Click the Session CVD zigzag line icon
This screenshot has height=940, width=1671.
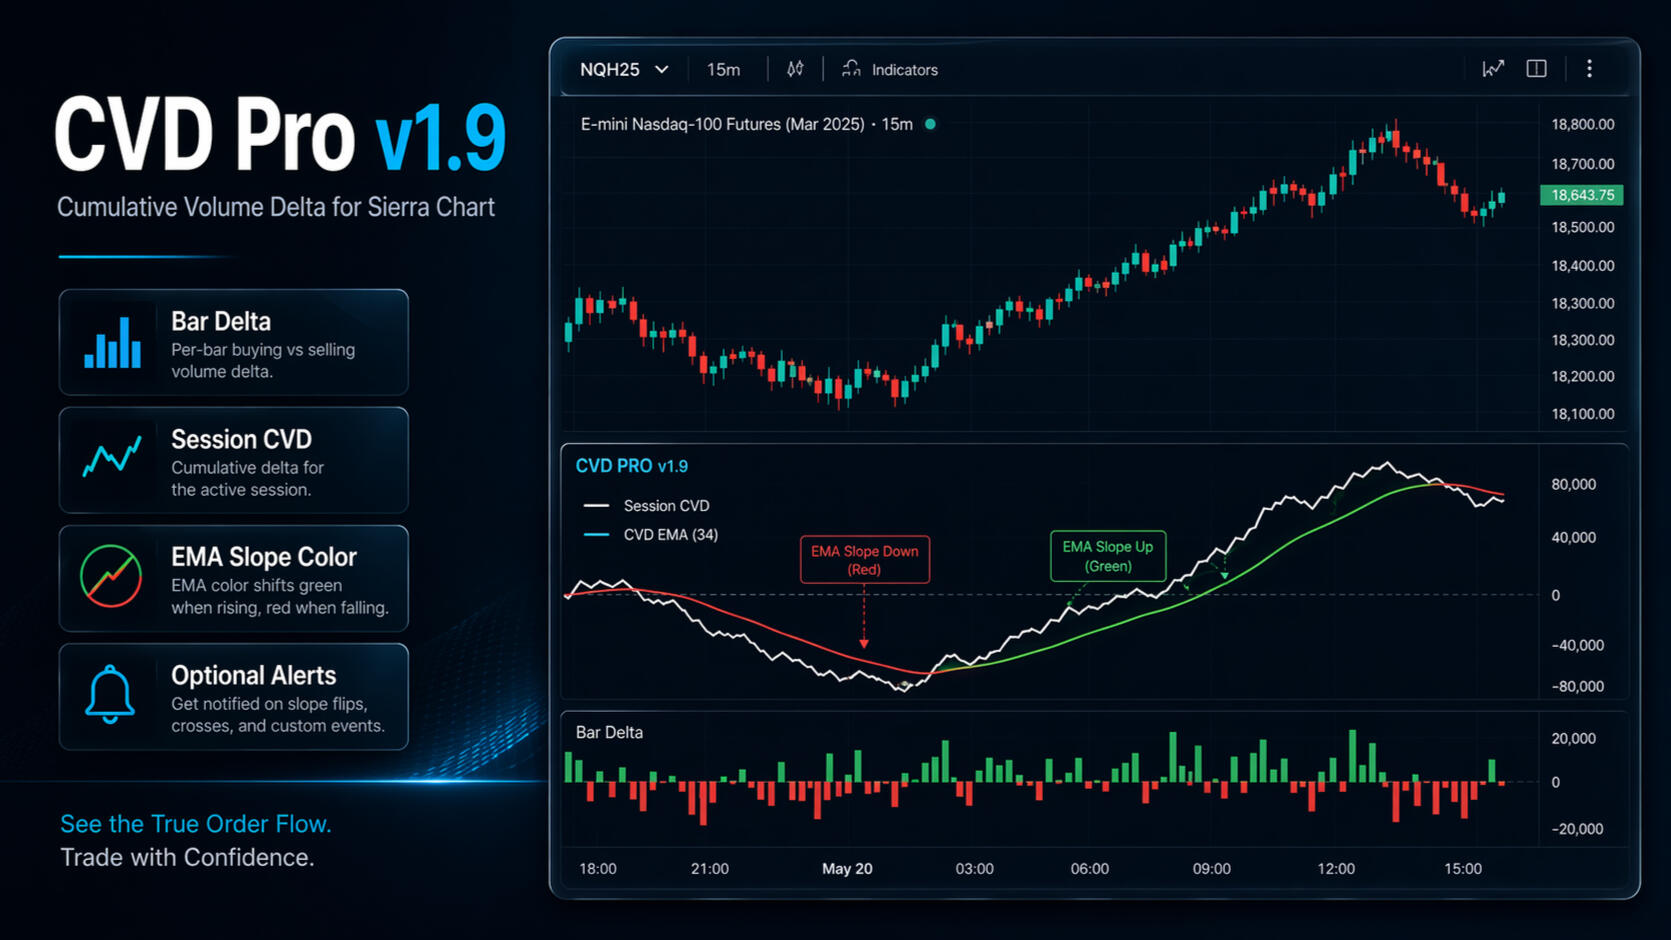(x=112, y=455)
